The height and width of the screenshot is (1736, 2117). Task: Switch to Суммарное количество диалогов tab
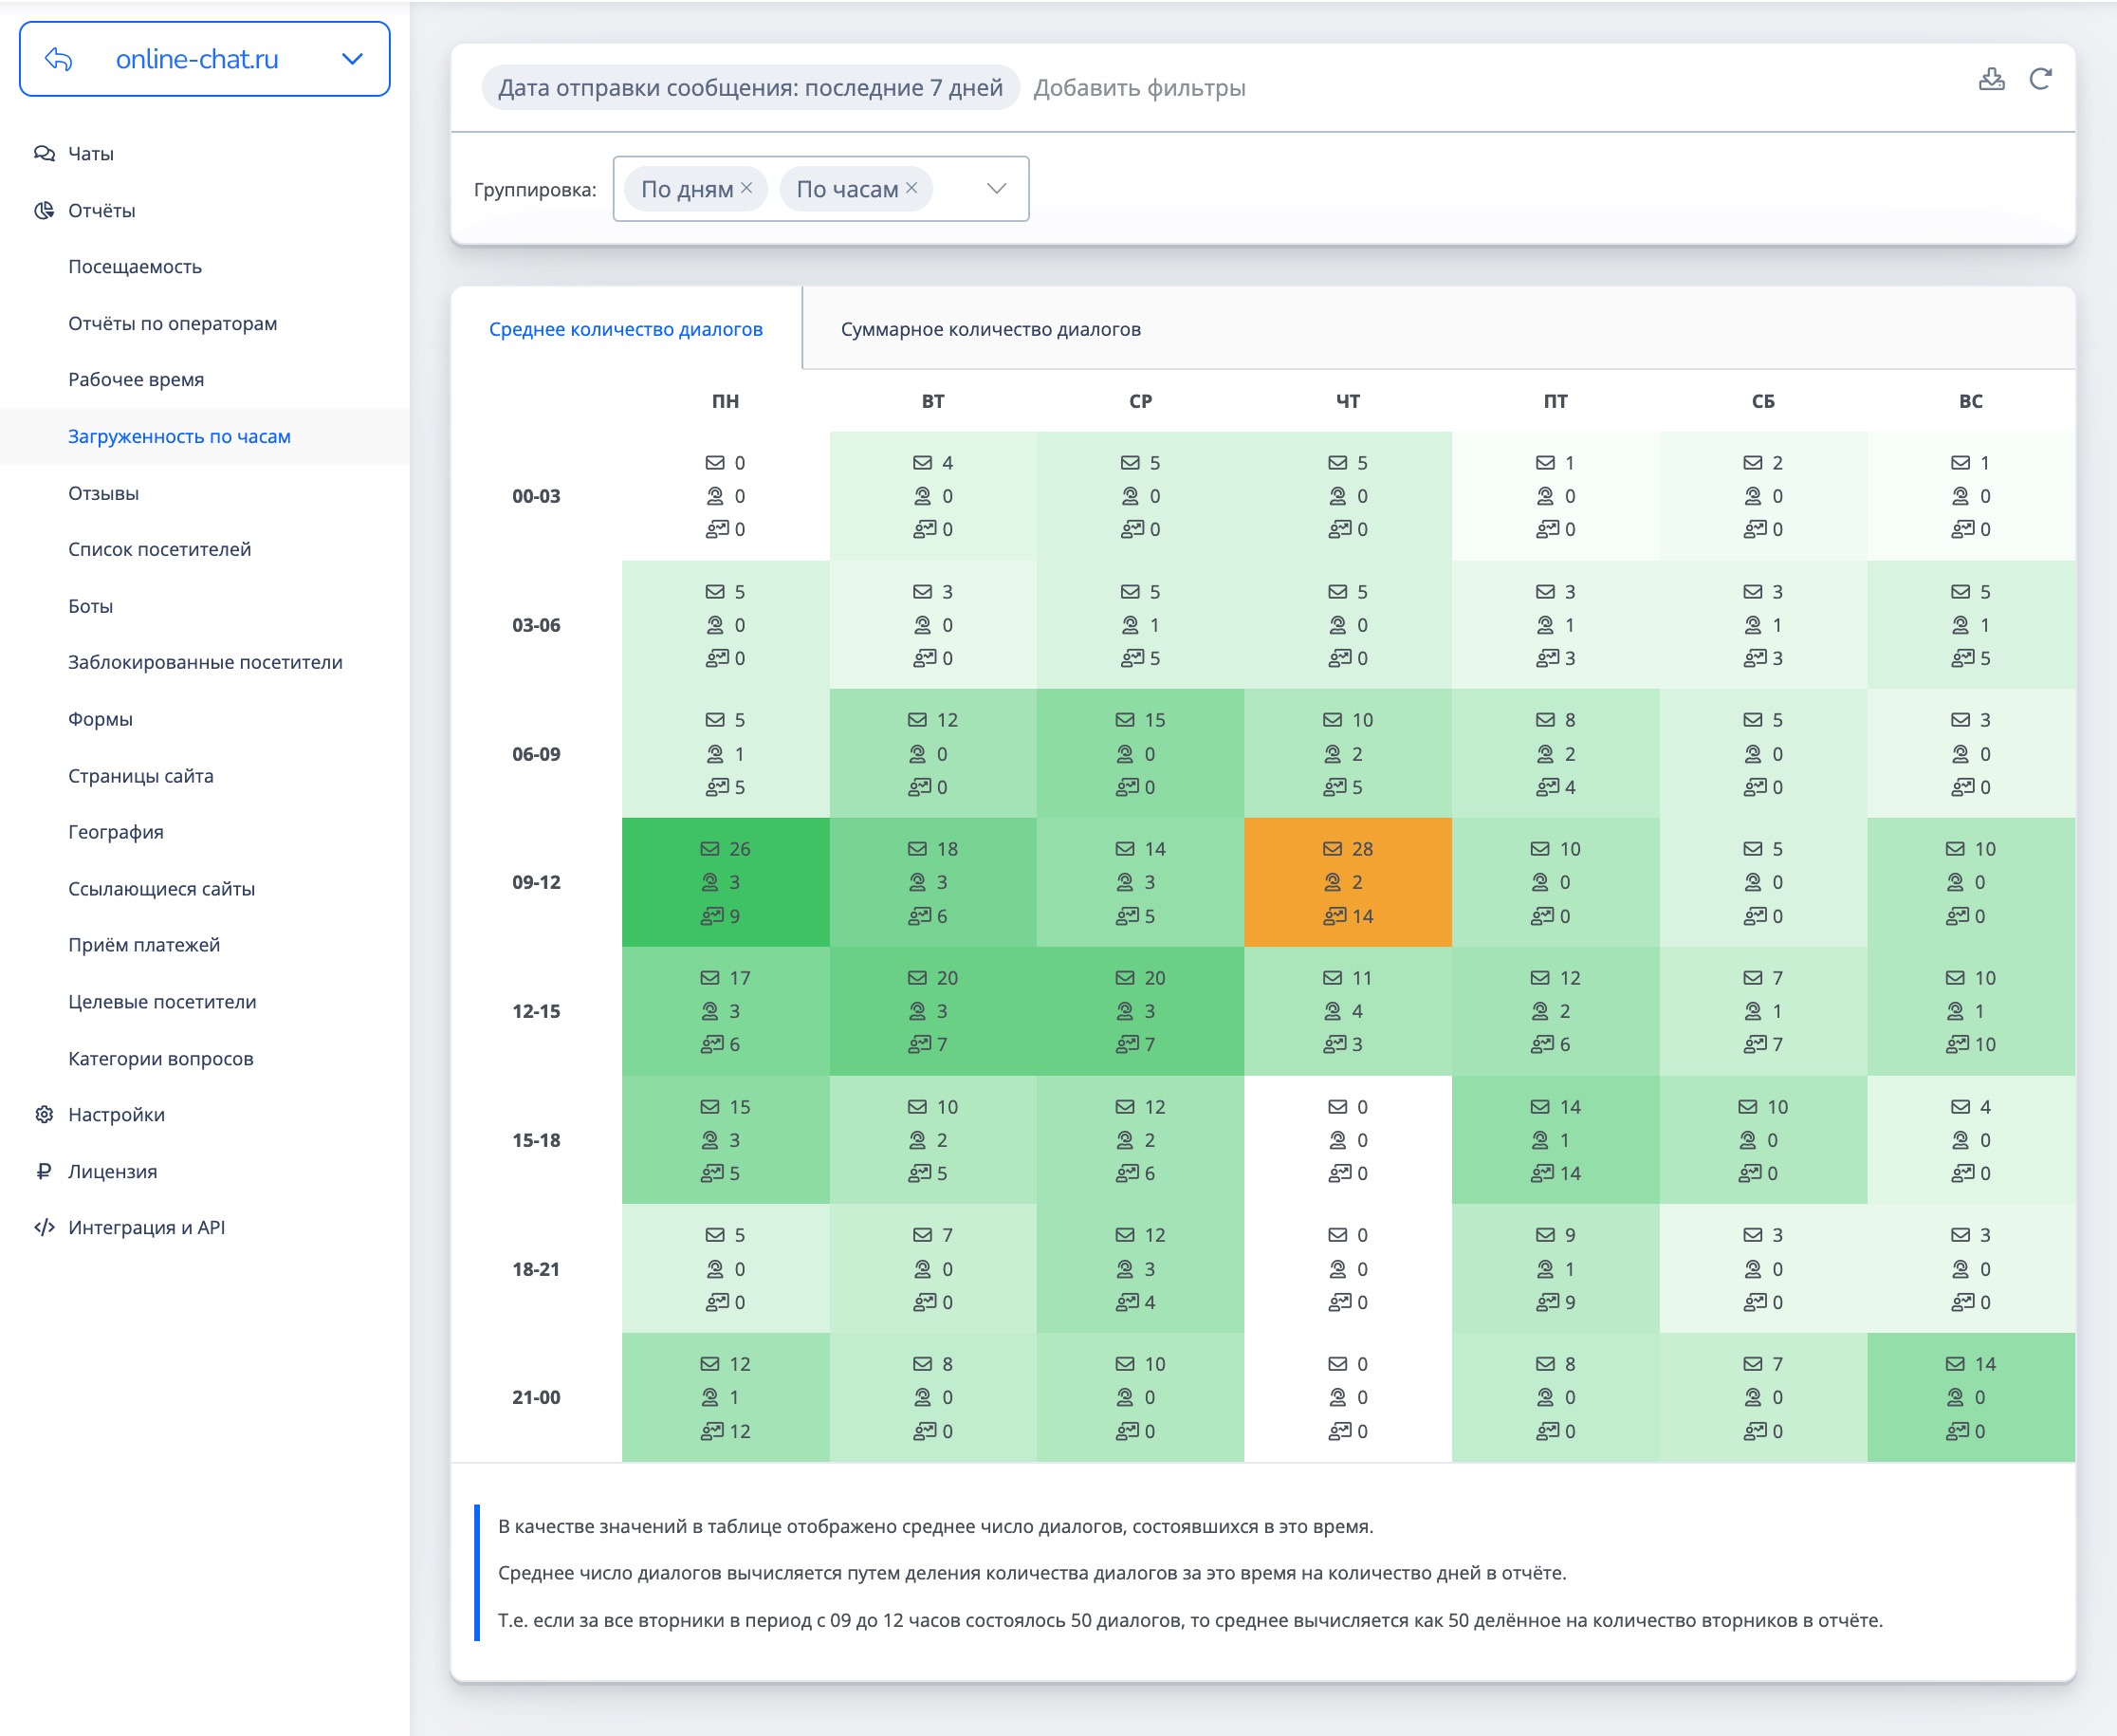tap(990, 329)
